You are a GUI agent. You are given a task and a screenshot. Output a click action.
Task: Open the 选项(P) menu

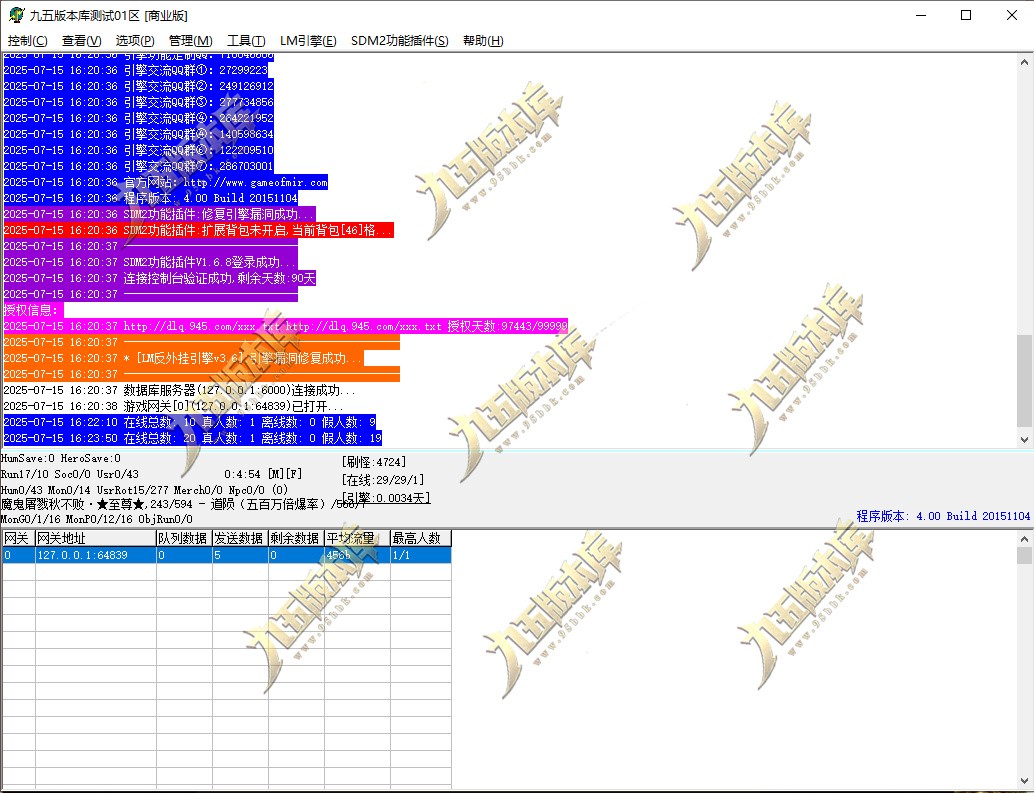pyautogui.click(x=135, y=41)
